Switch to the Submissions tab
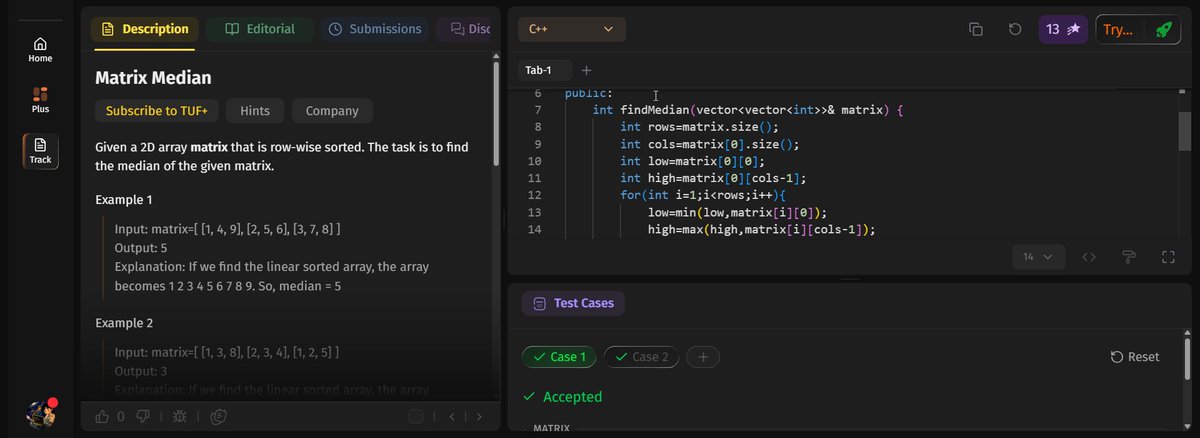Screen dimensions: 1200x438 375,29
